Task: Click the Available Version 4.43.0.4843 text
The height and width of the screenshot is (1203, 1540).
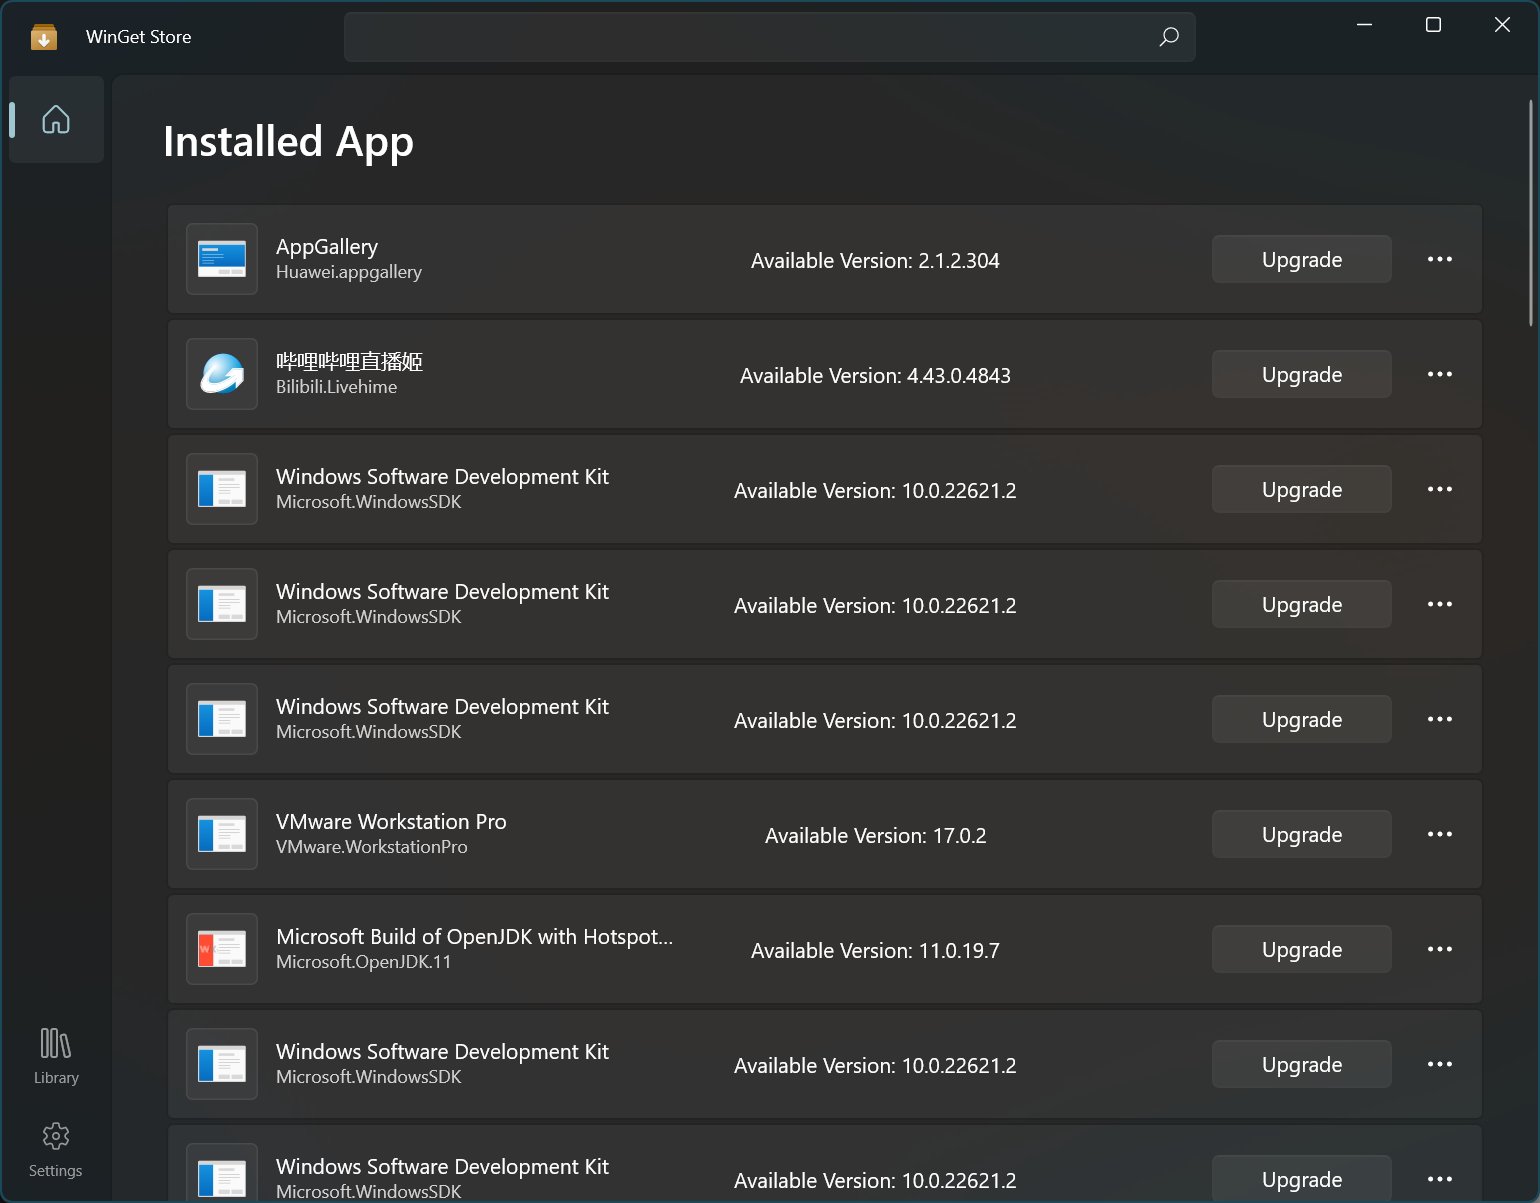Action: click(x=875, y=376)
